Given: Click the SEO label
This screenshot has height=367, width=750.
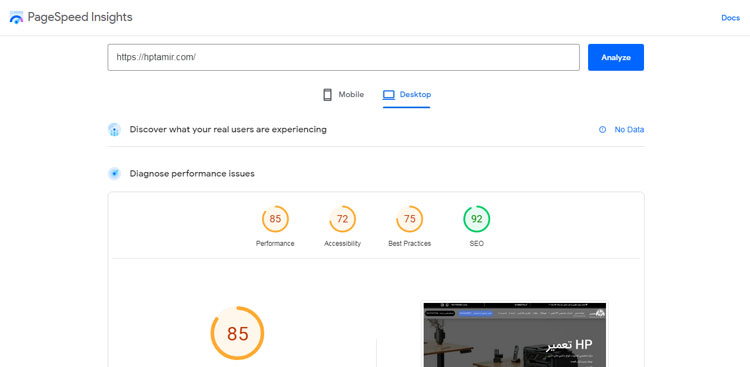Looking at the screenshot, I should click(476, 244).
